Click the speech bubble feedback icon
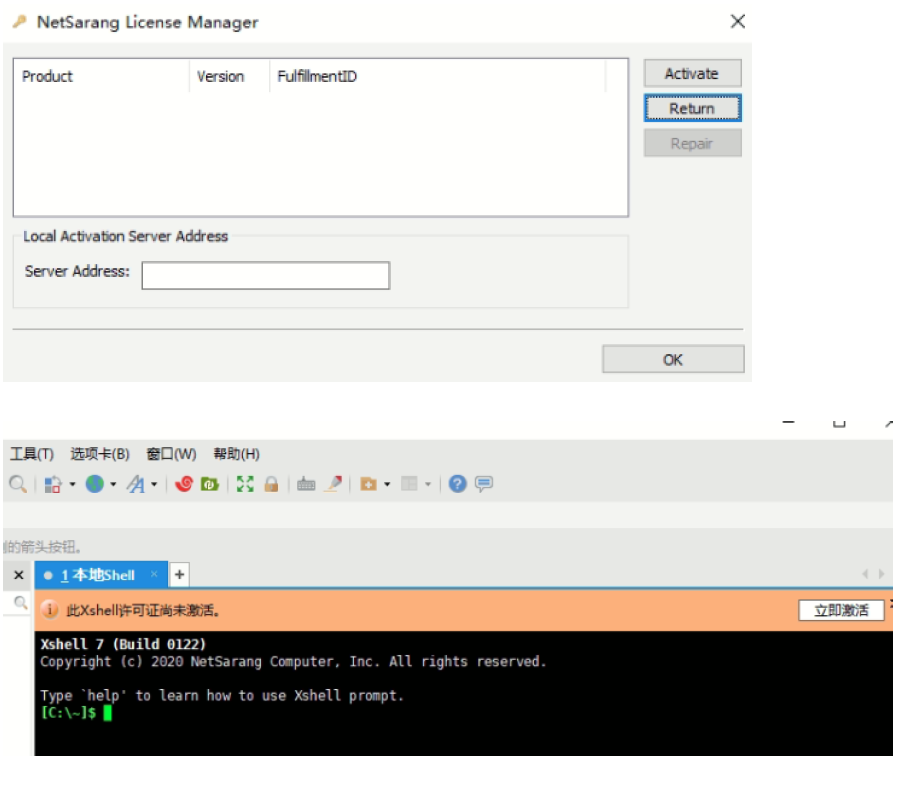Image resolution: width=903 pixels, height=796 pixels. (x=484, y=484)
